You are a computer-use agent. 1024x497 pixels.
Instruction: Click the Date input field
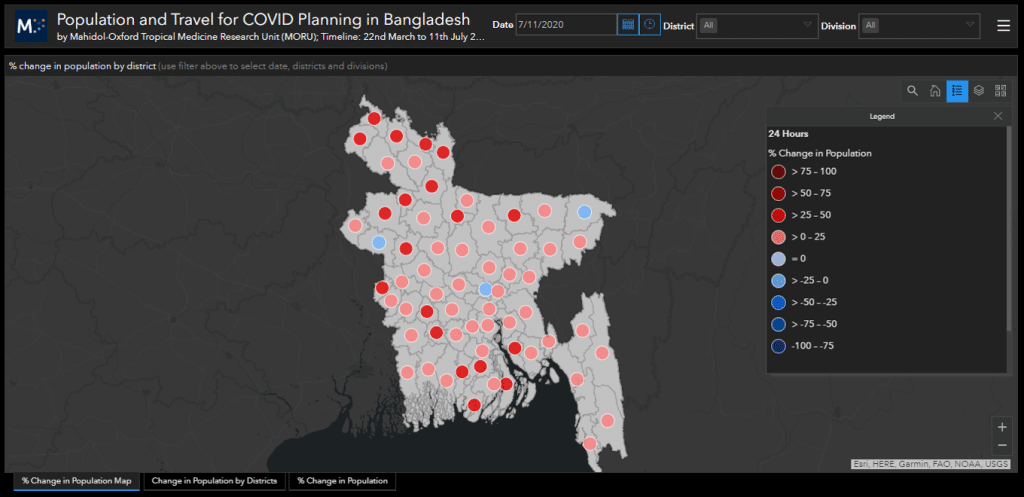(566, 25)
